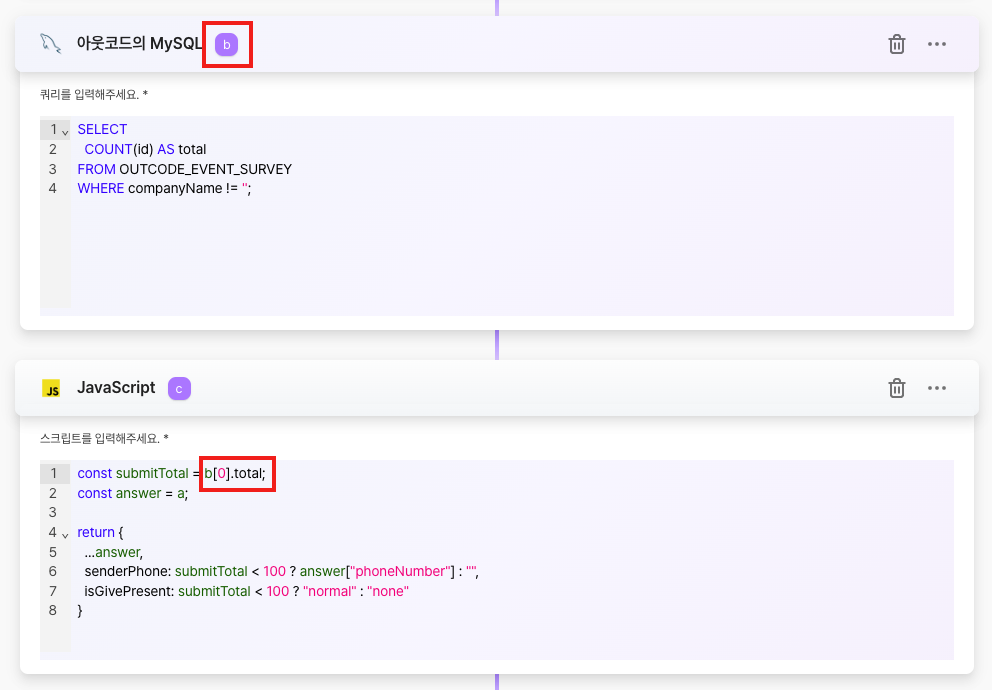Open more options for the MySQL block
Screen dimensions: 992x690
(x=937, y=44)
